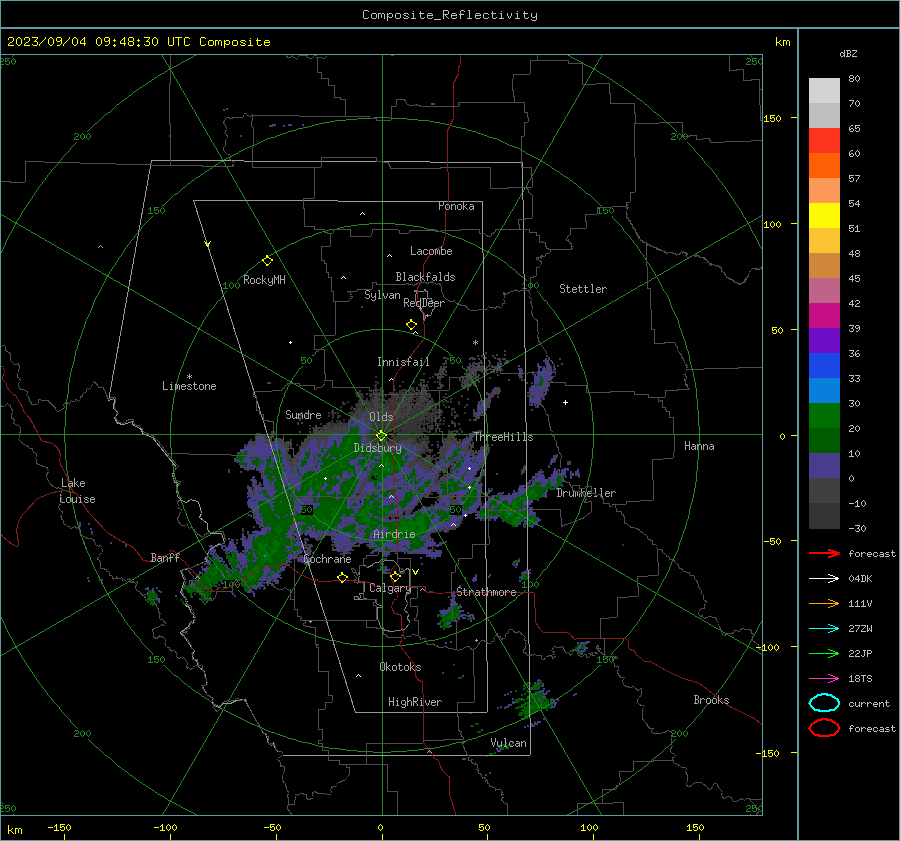Click the HighRiver town label
The image size is (900, 841).
(415, 702)
